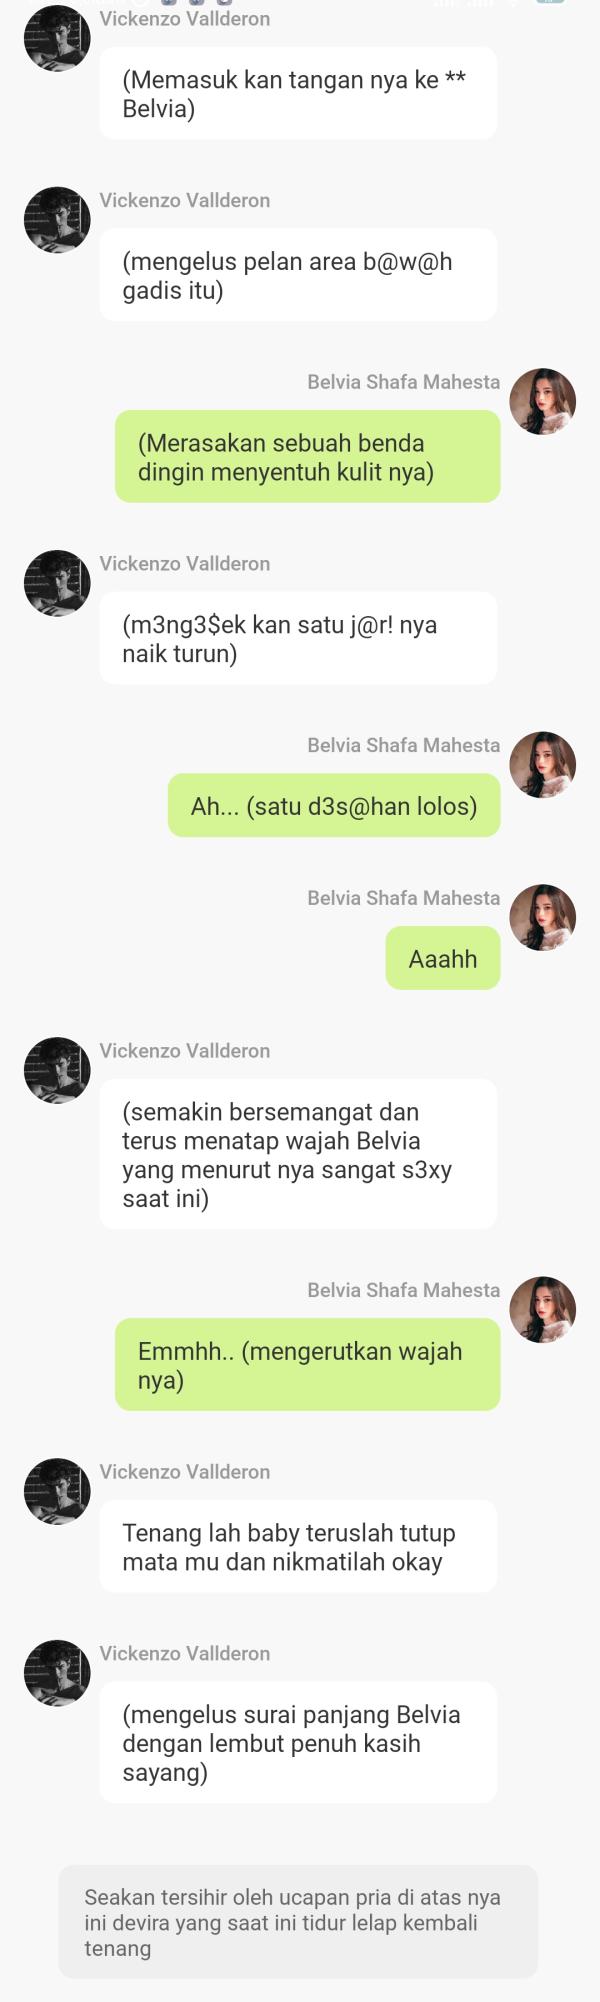Select the gray narration box starting "Seakan tersihir"
The image size is (600, 2002).
298,1922
